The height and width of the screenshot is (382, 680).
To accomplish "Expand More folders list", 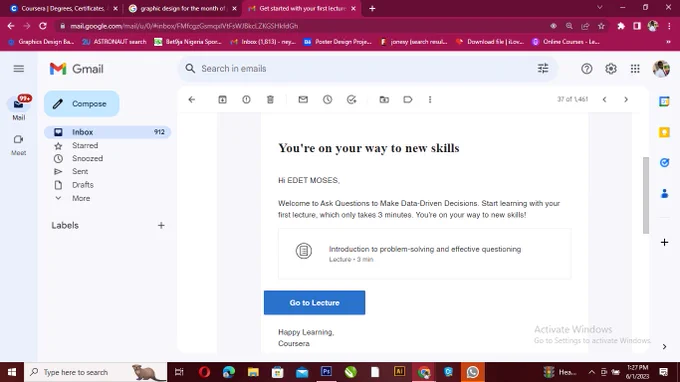I will coord(81,198).
